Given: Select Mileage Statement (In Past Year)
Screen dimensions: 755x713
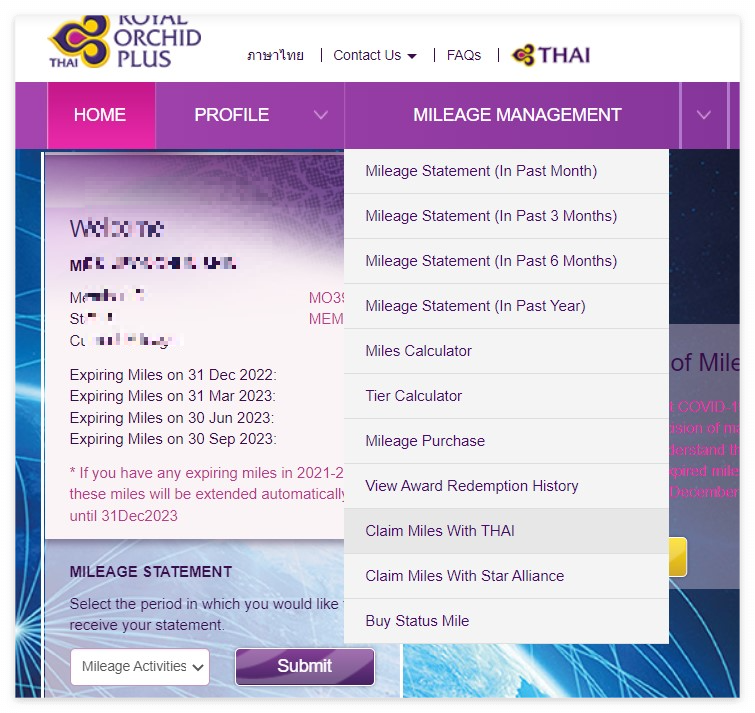Looking at the screenshot, I should [x=507, y=306].
